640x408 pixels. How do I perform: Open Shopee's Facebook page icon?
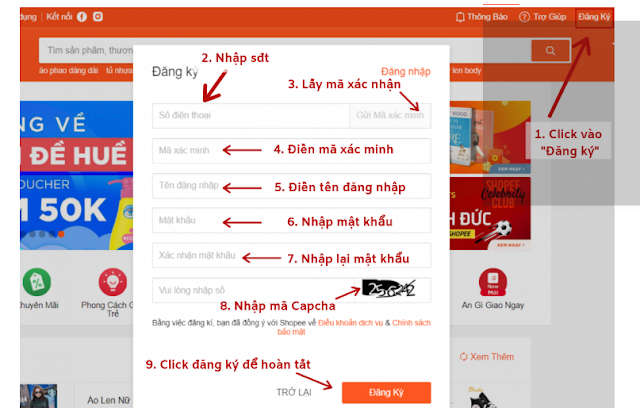click(x=82, y=17)
